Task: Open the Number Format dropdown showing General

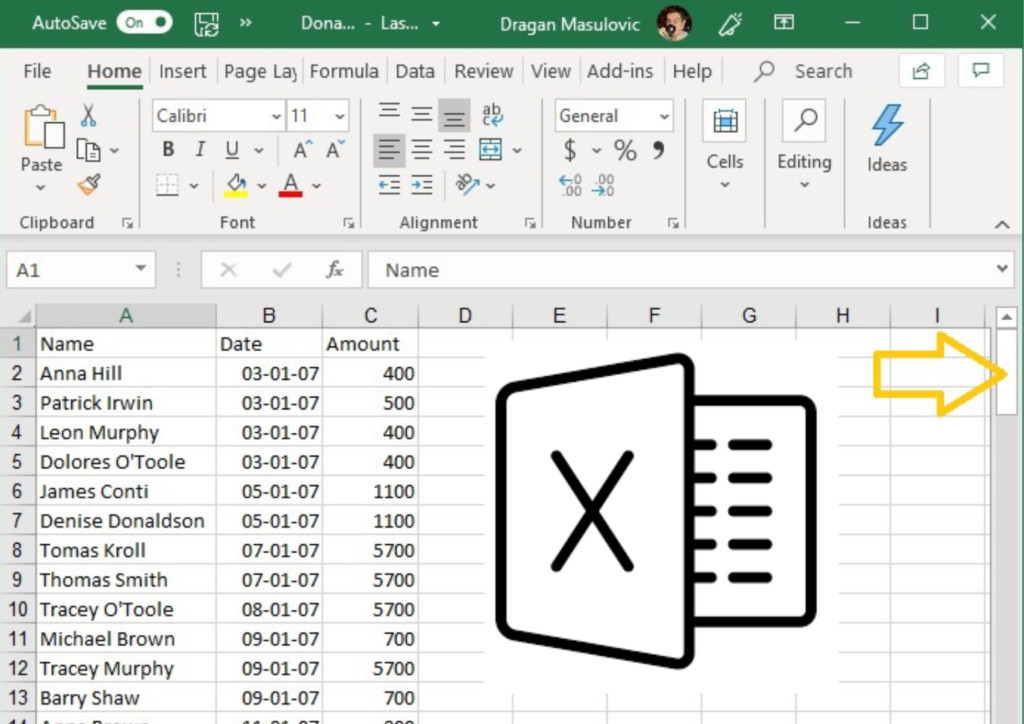Action: point(612,115)
